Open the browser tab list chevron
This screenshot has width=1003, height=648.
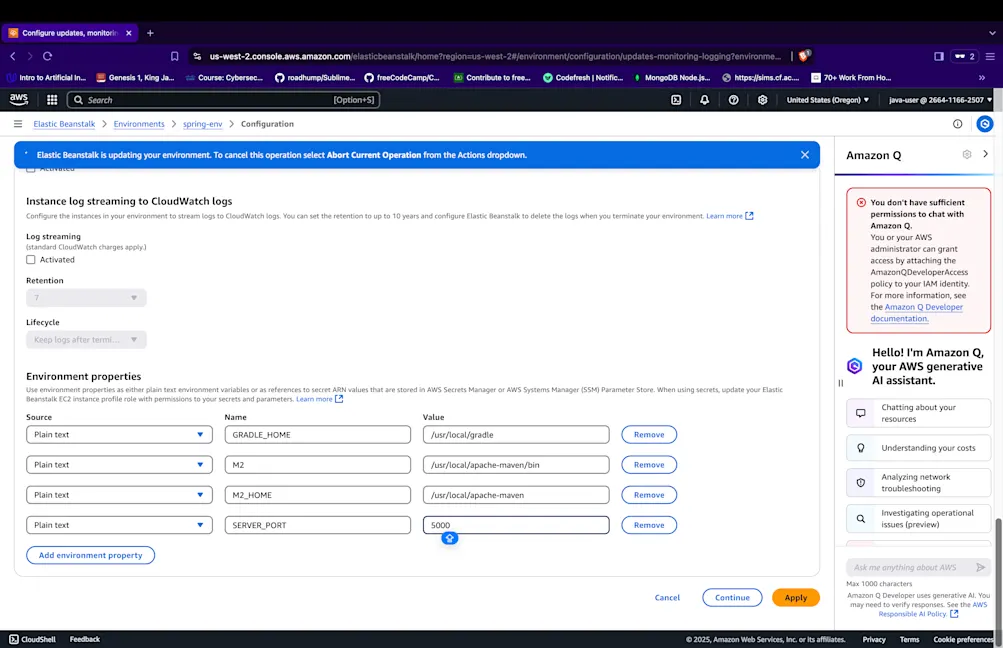coord(992,33)
